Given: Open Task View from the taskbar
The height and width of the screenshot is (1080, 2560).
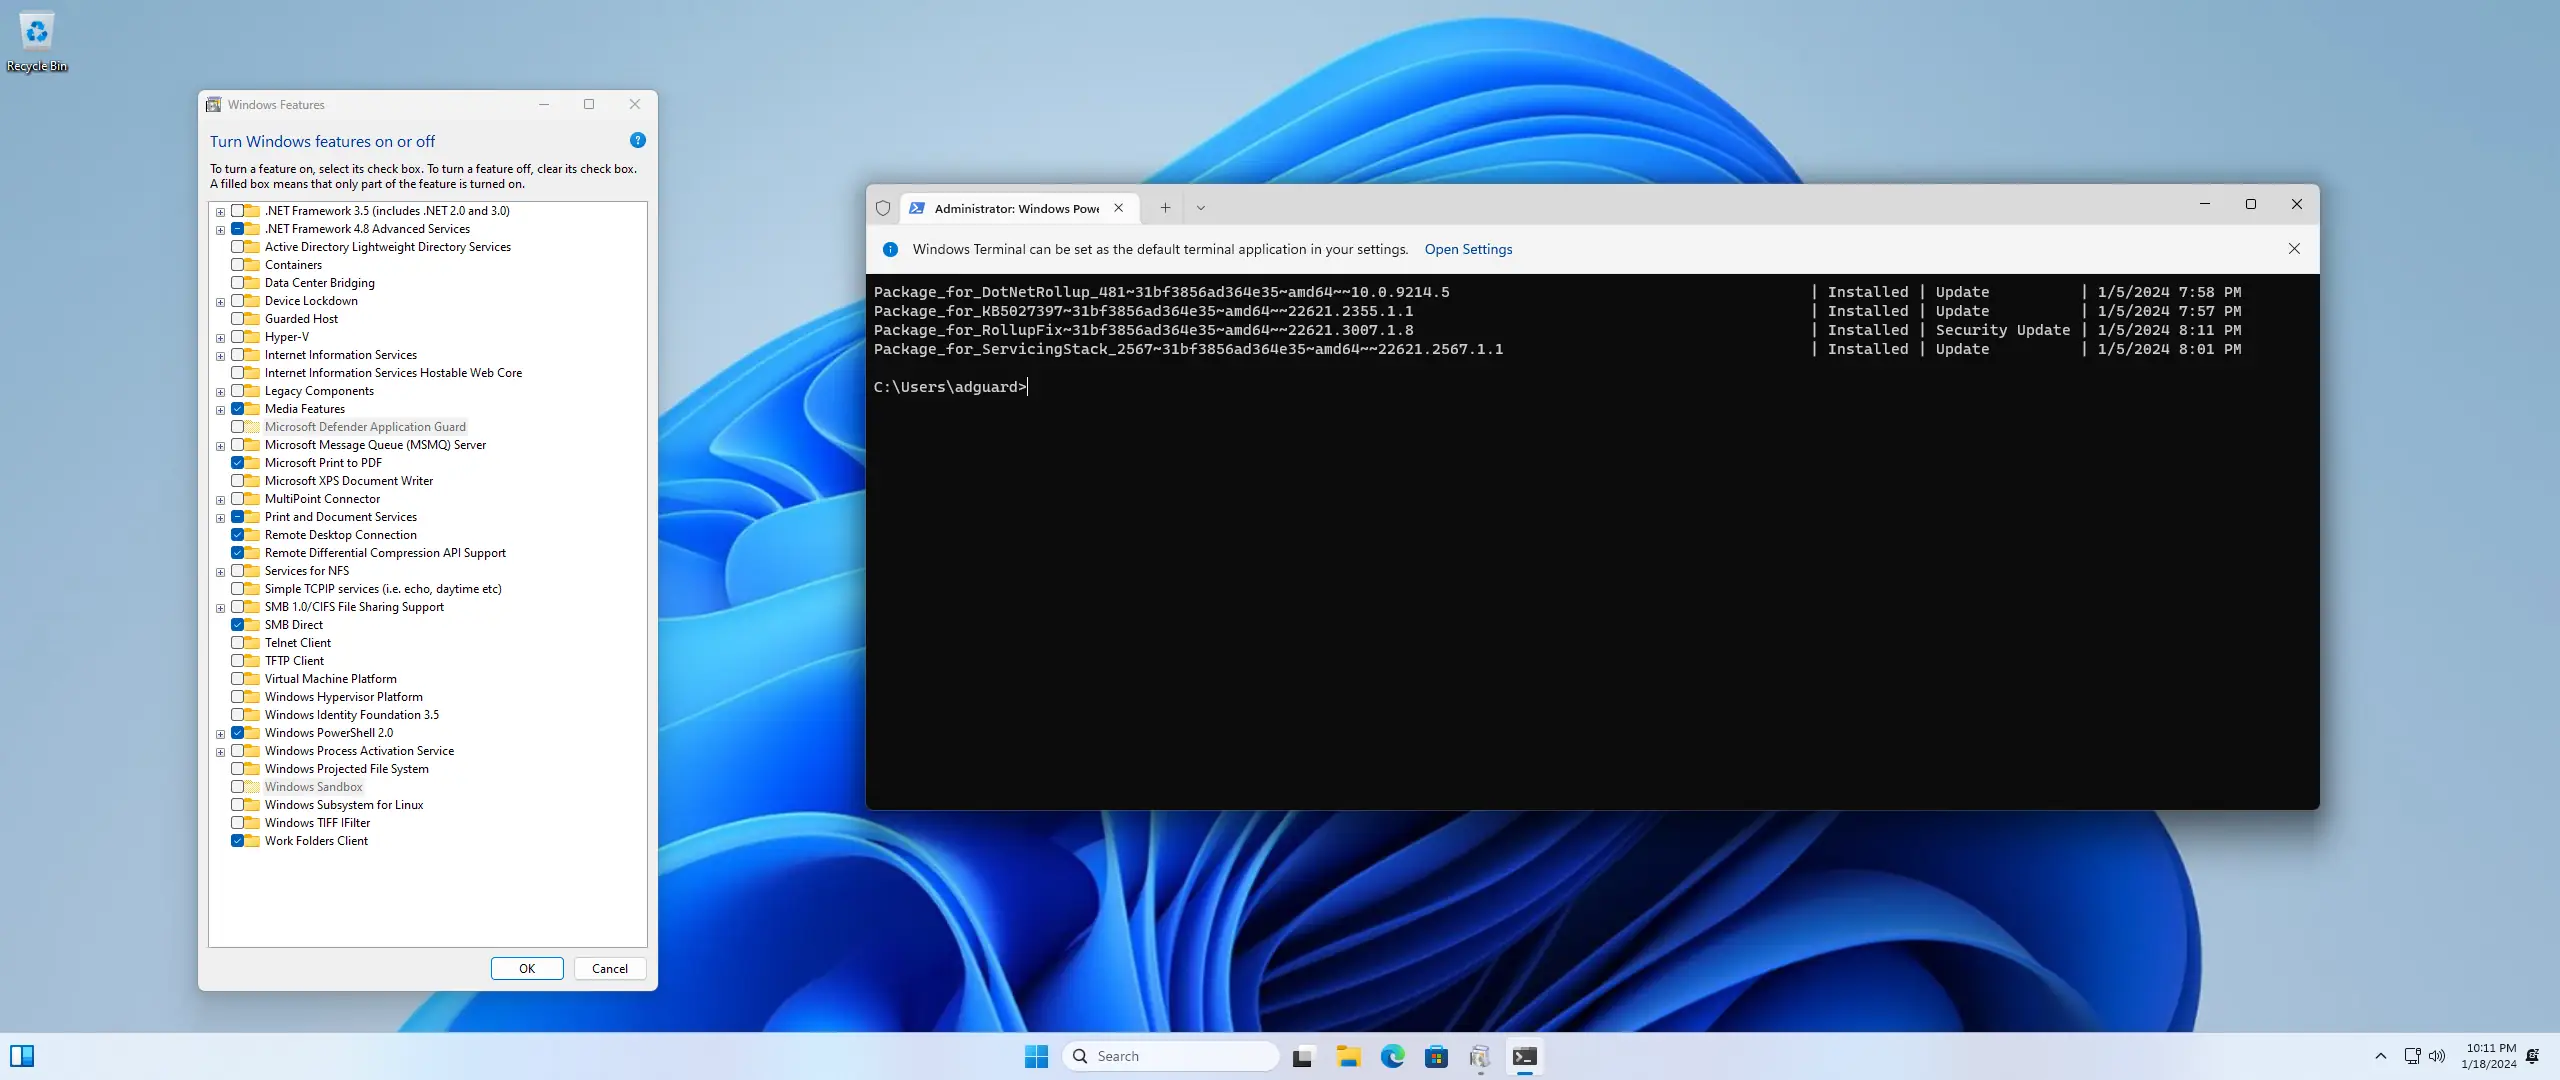Looking at the screenshot, I should tap(1302, 1056).
